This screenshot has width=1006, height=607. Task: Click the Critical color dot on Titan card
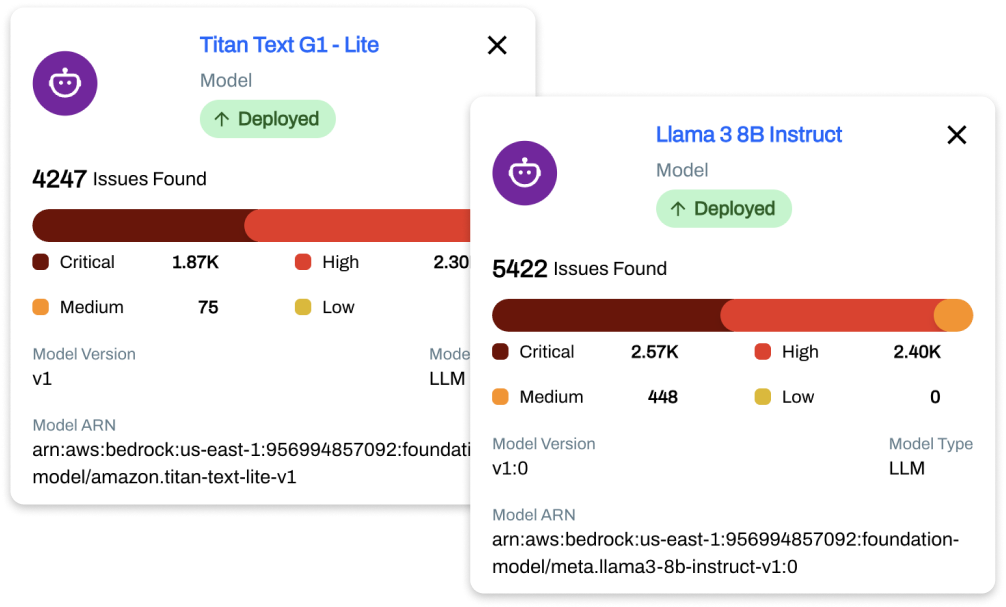click(x=41, y=262)
